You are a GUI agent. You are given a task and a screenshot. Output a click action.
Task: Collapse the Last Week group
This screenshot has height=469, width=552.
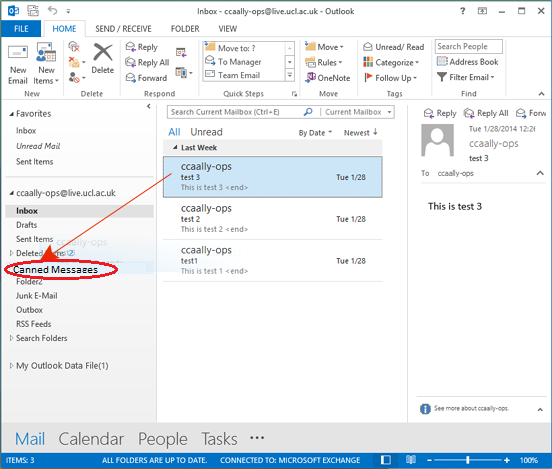(x=175, y=147)
